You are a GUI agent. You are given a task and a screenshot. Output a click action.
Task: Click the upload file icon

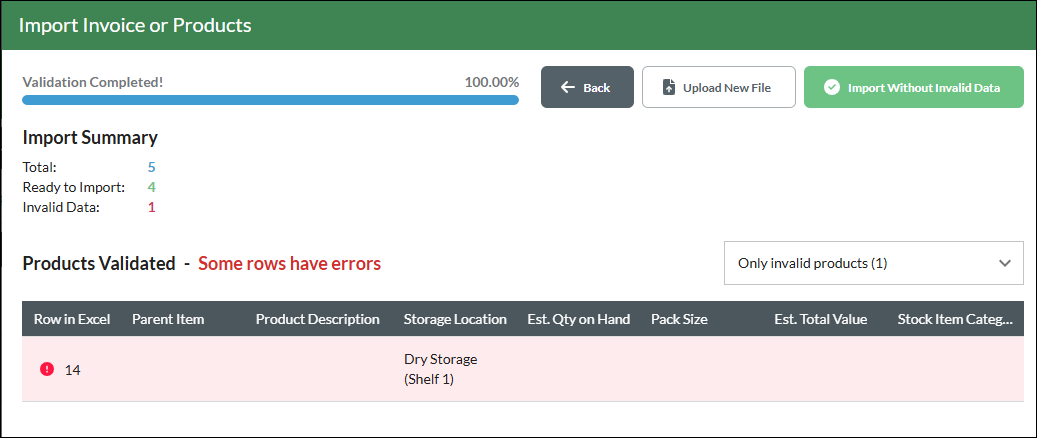pyautogui.click(x=669, y=87)
